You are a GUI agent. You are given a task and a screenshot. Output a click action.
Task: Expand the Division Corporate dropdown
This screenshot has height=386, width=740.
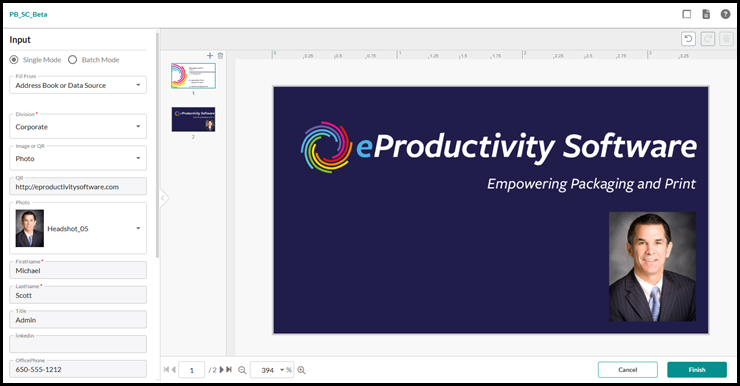coord(78,126)
